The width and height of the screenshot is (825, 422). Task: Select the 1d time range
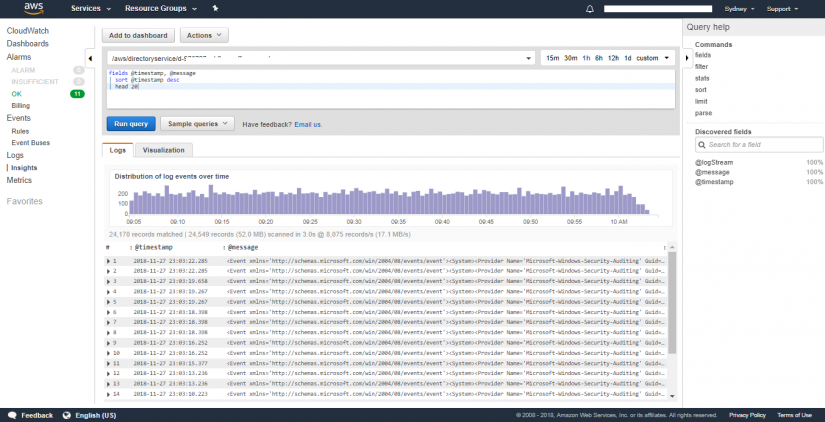(628, 58)
